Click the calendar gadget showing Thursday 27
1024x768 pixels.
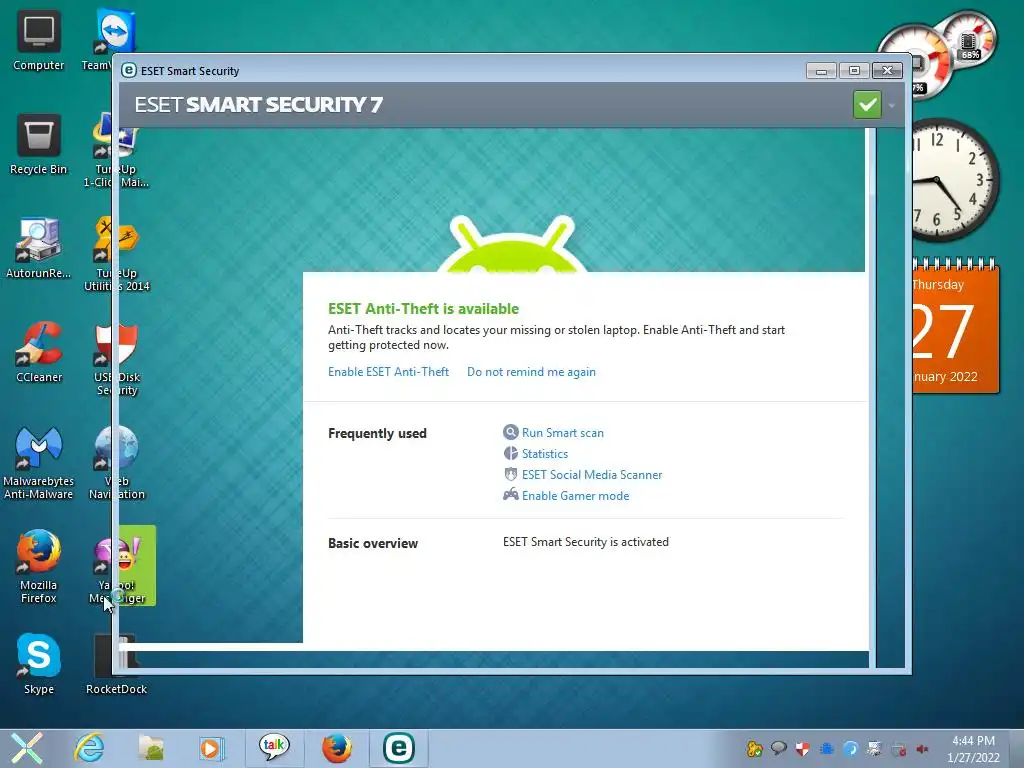(956, 326)
